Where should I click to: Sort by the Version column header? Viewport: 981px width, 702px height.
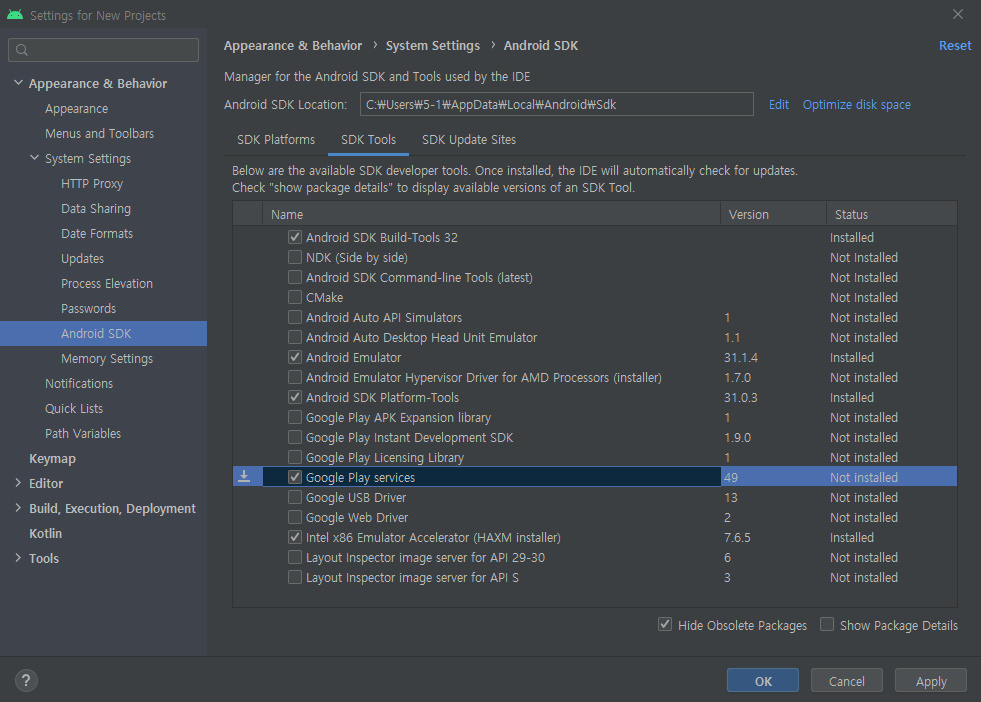[773, 214]
